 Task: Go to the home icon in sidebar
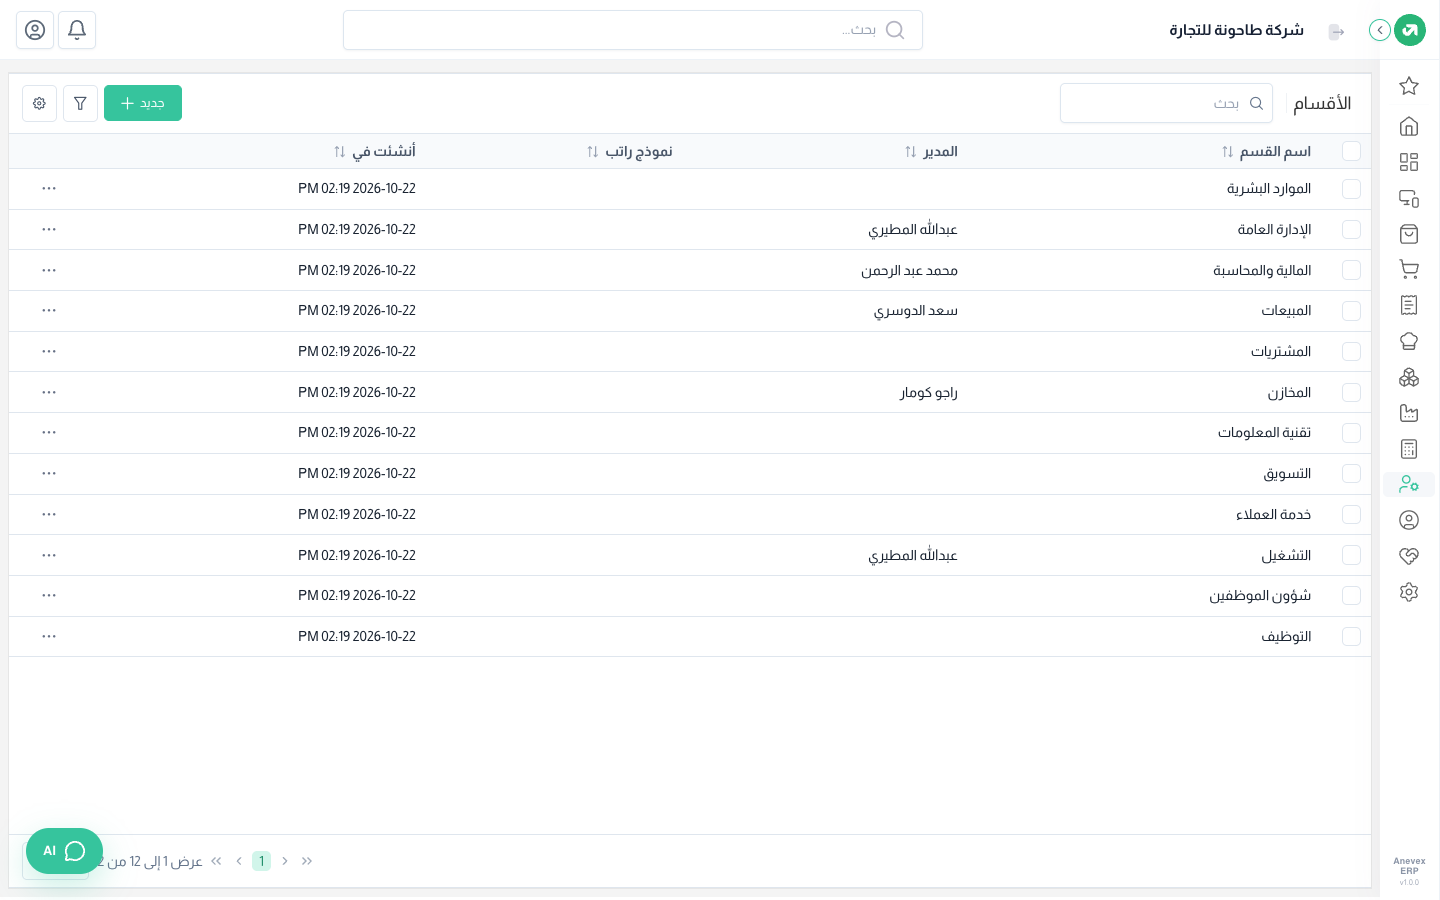tap(1409, 126)
